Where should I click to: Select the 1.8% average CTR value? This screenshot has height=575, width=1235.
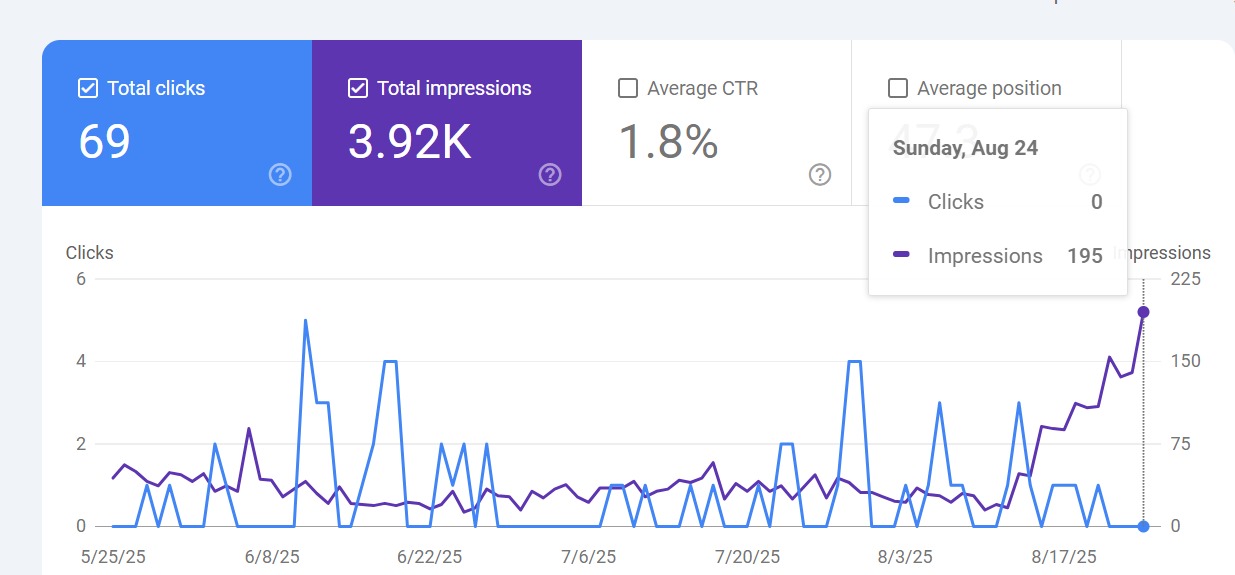pos(668,141)
